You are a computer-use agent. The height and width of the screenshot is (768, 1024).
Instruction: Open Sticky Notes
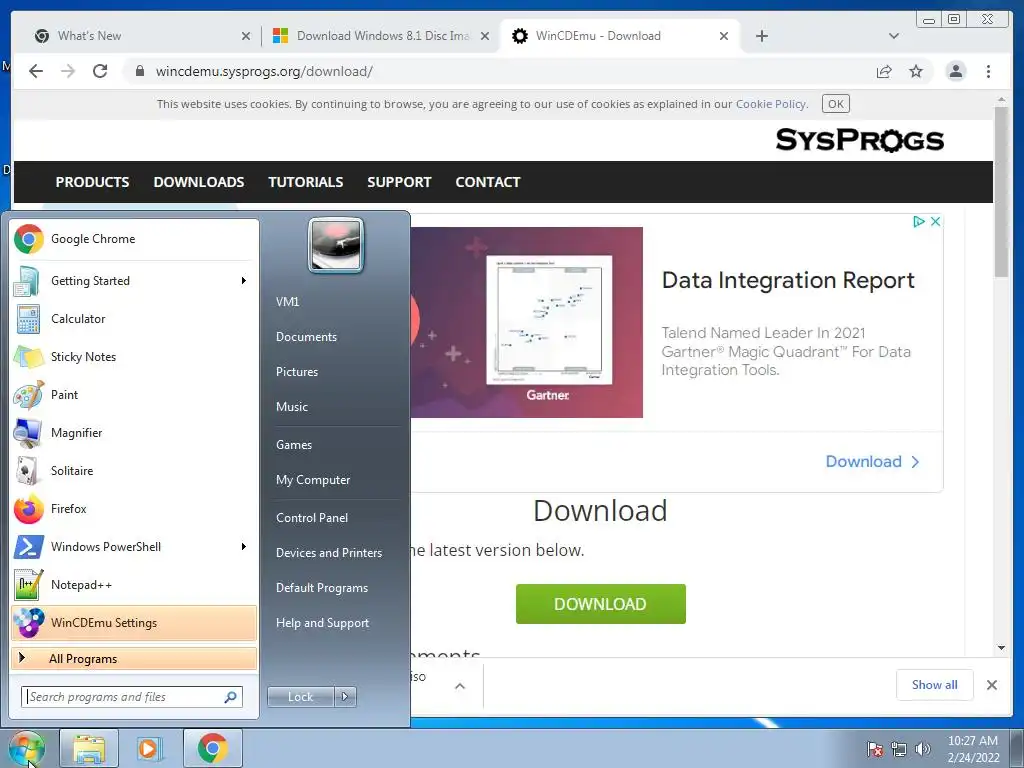[134, 357]
